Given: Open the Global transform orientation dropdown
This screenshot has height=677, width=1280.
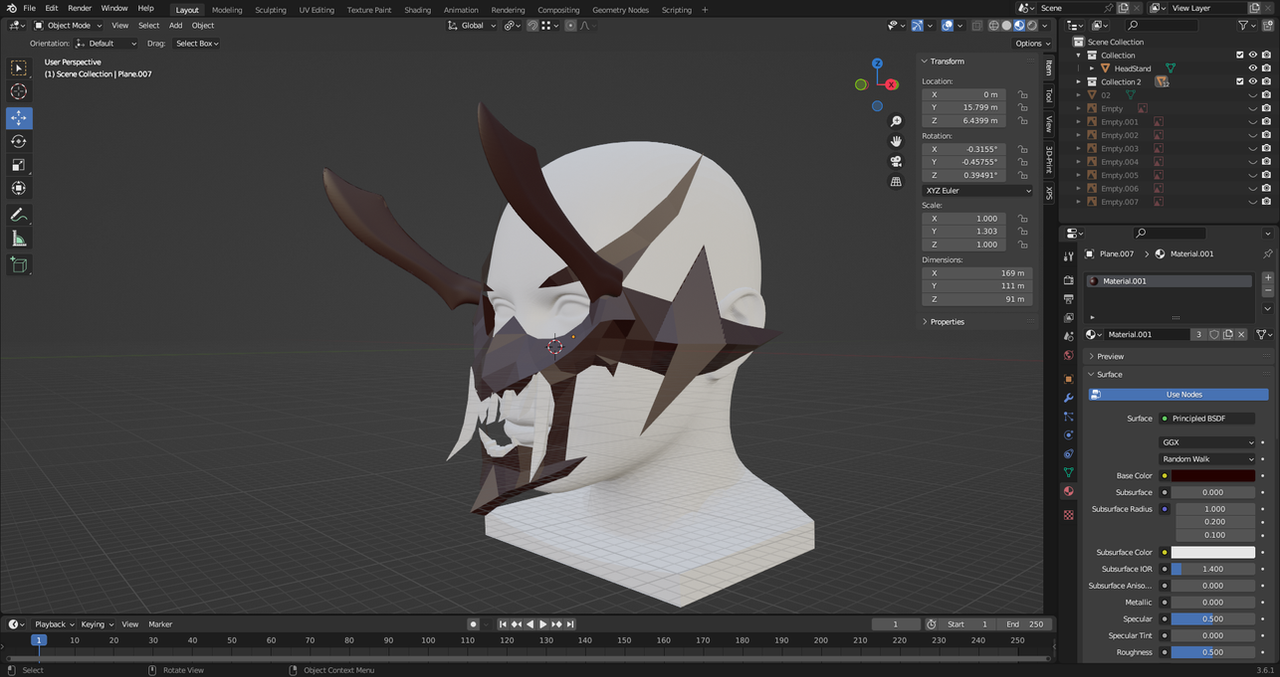Looking at the screenshot, I should (x=472, y=25).
